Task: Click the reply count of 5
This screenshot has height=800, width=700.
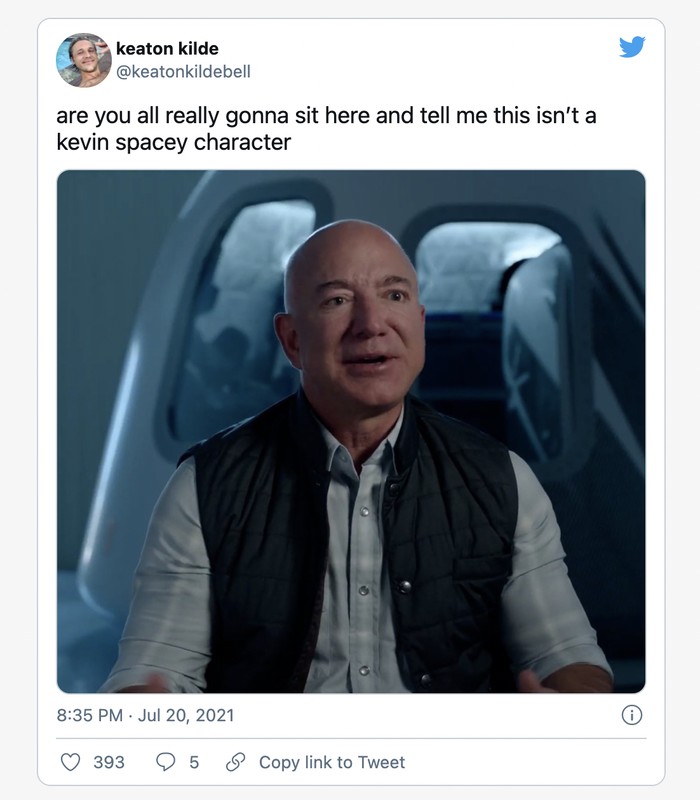Action: 194,762
